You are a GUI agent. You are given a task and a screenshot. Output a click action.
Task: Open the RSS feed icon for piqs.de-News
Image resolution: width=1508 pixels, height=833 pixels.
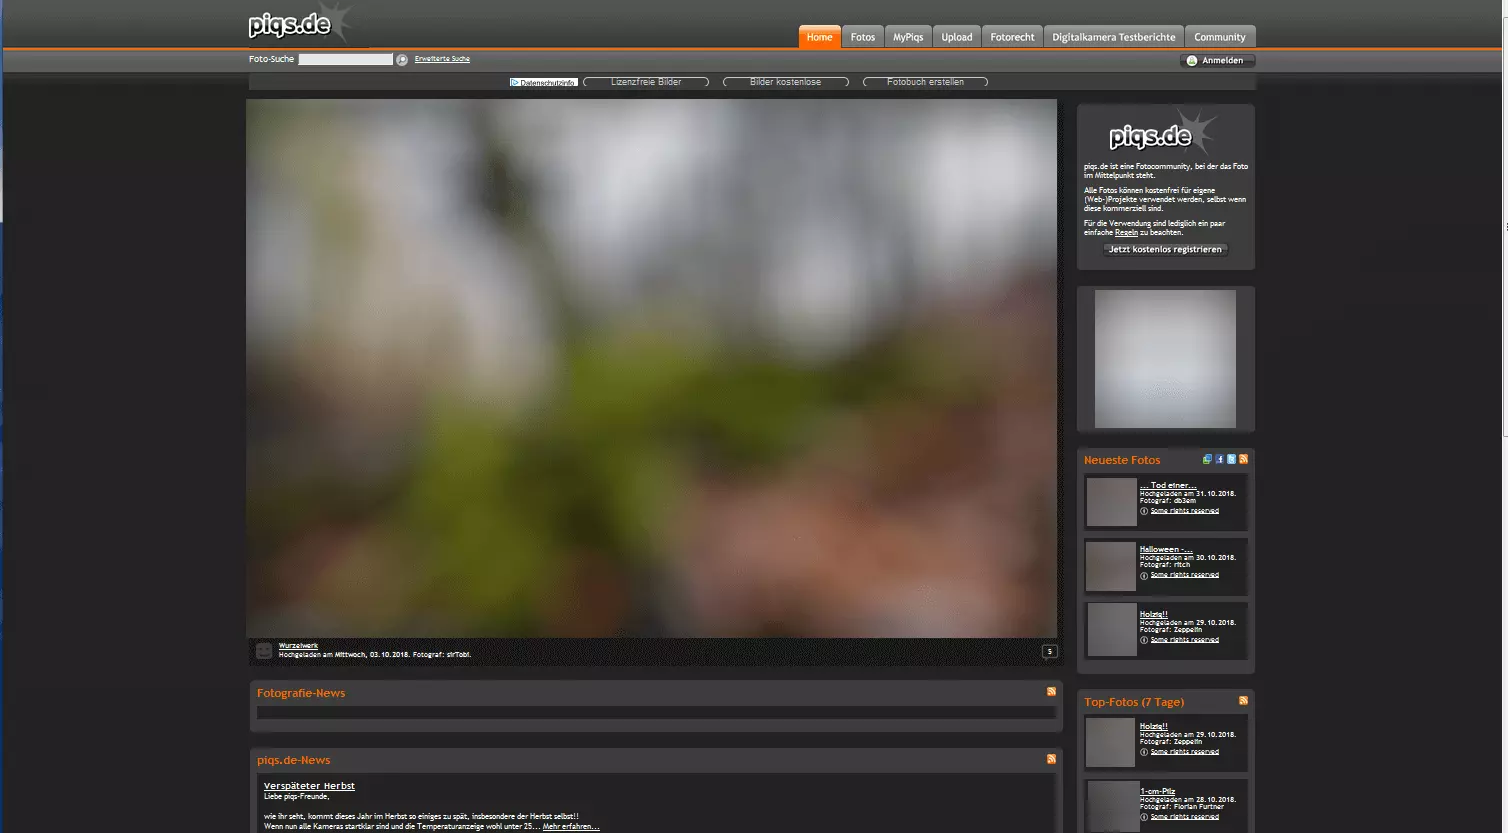click(1051, 759)
